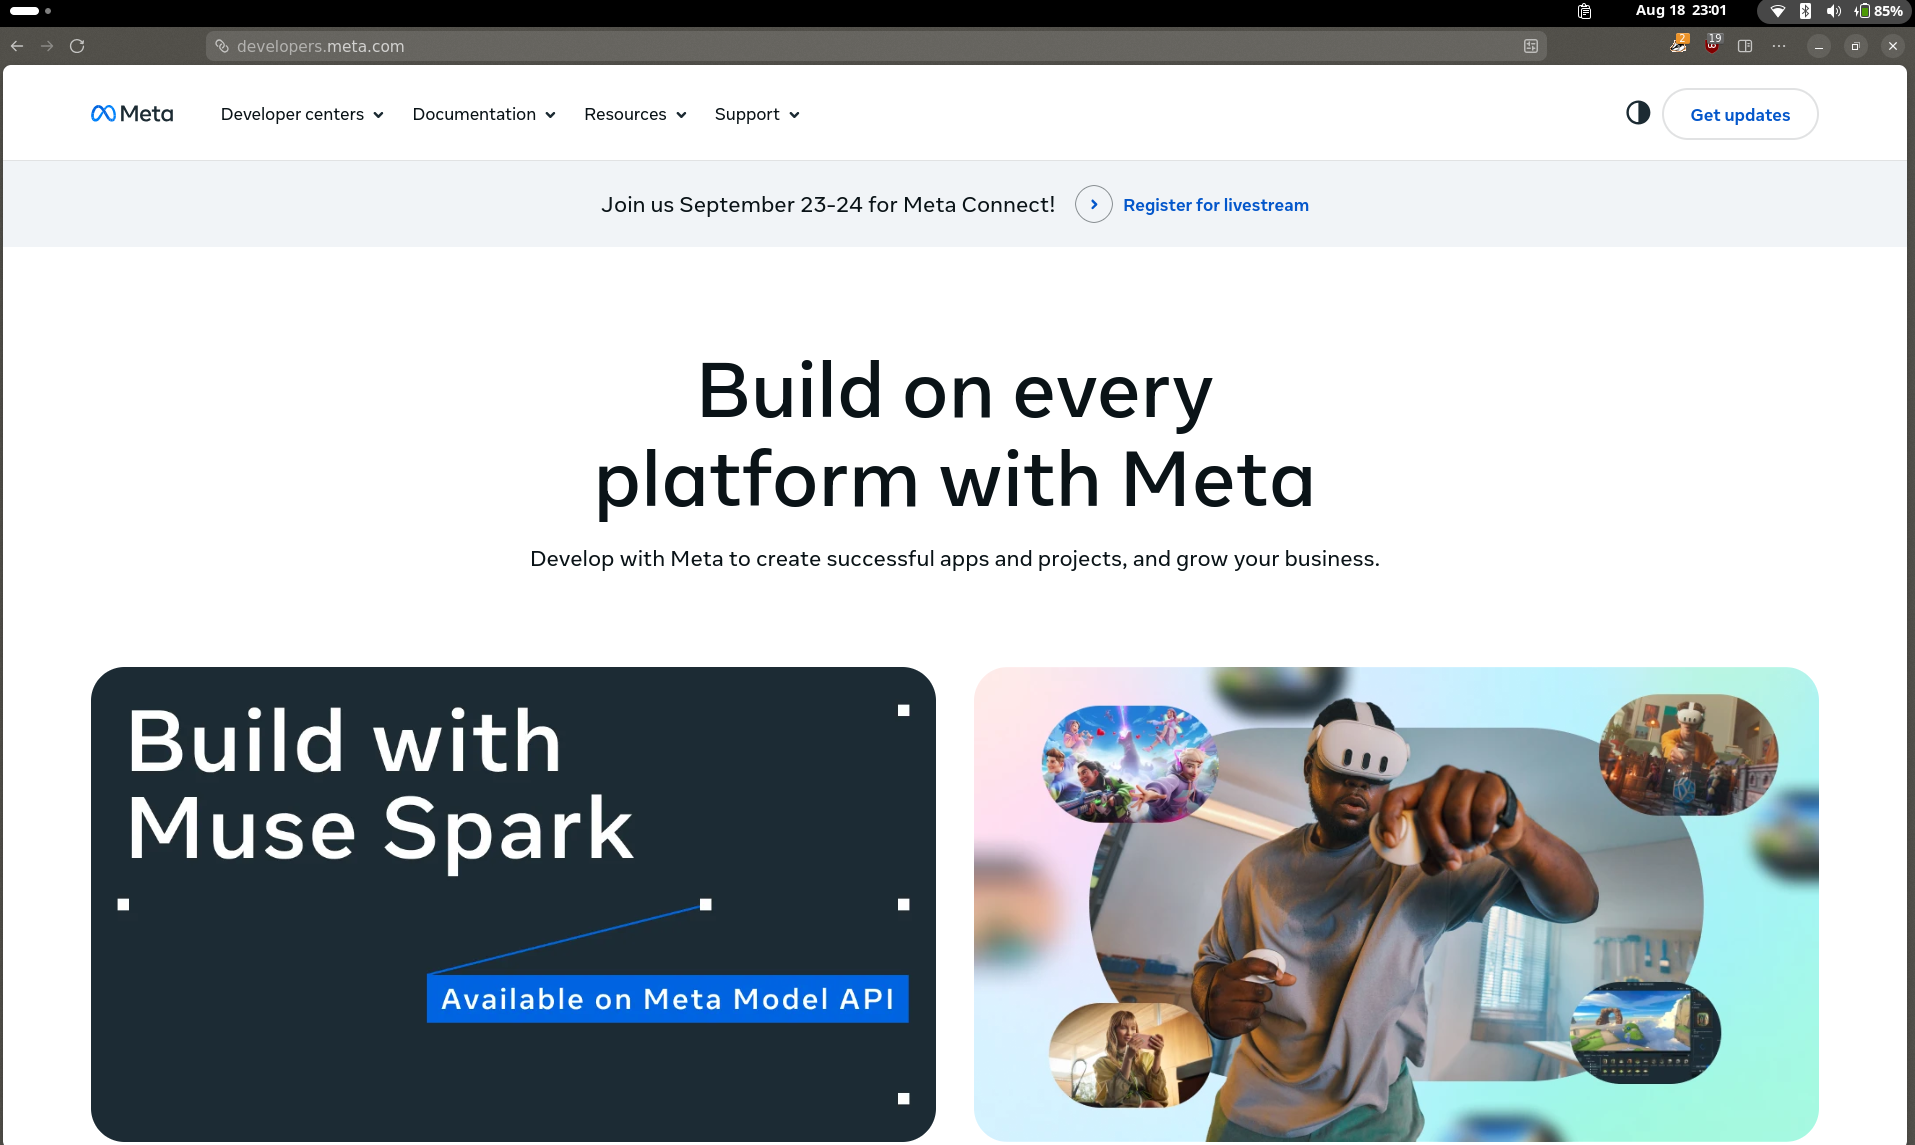Click the Wi-Fi status icon
Viewport: 1915px width, 1145px height.
pos(1778,11)
